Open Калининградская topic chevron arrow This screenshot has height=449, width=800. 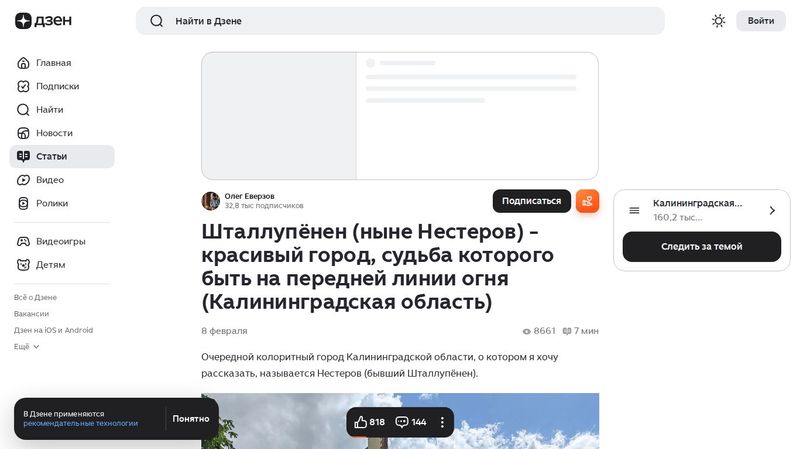click(x=771, y=210)
